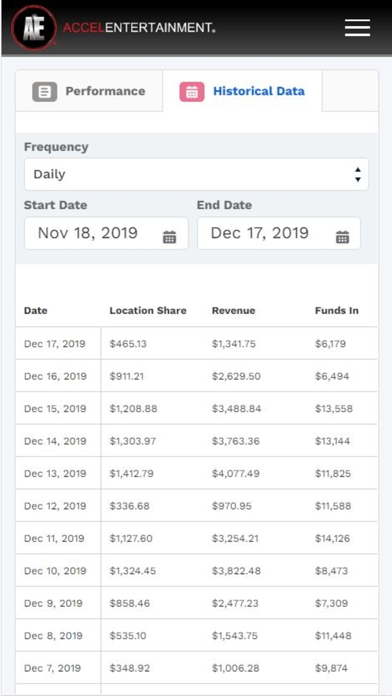
Task: Select the Dec 10, 2019 row date
Action: pos(55,571)
